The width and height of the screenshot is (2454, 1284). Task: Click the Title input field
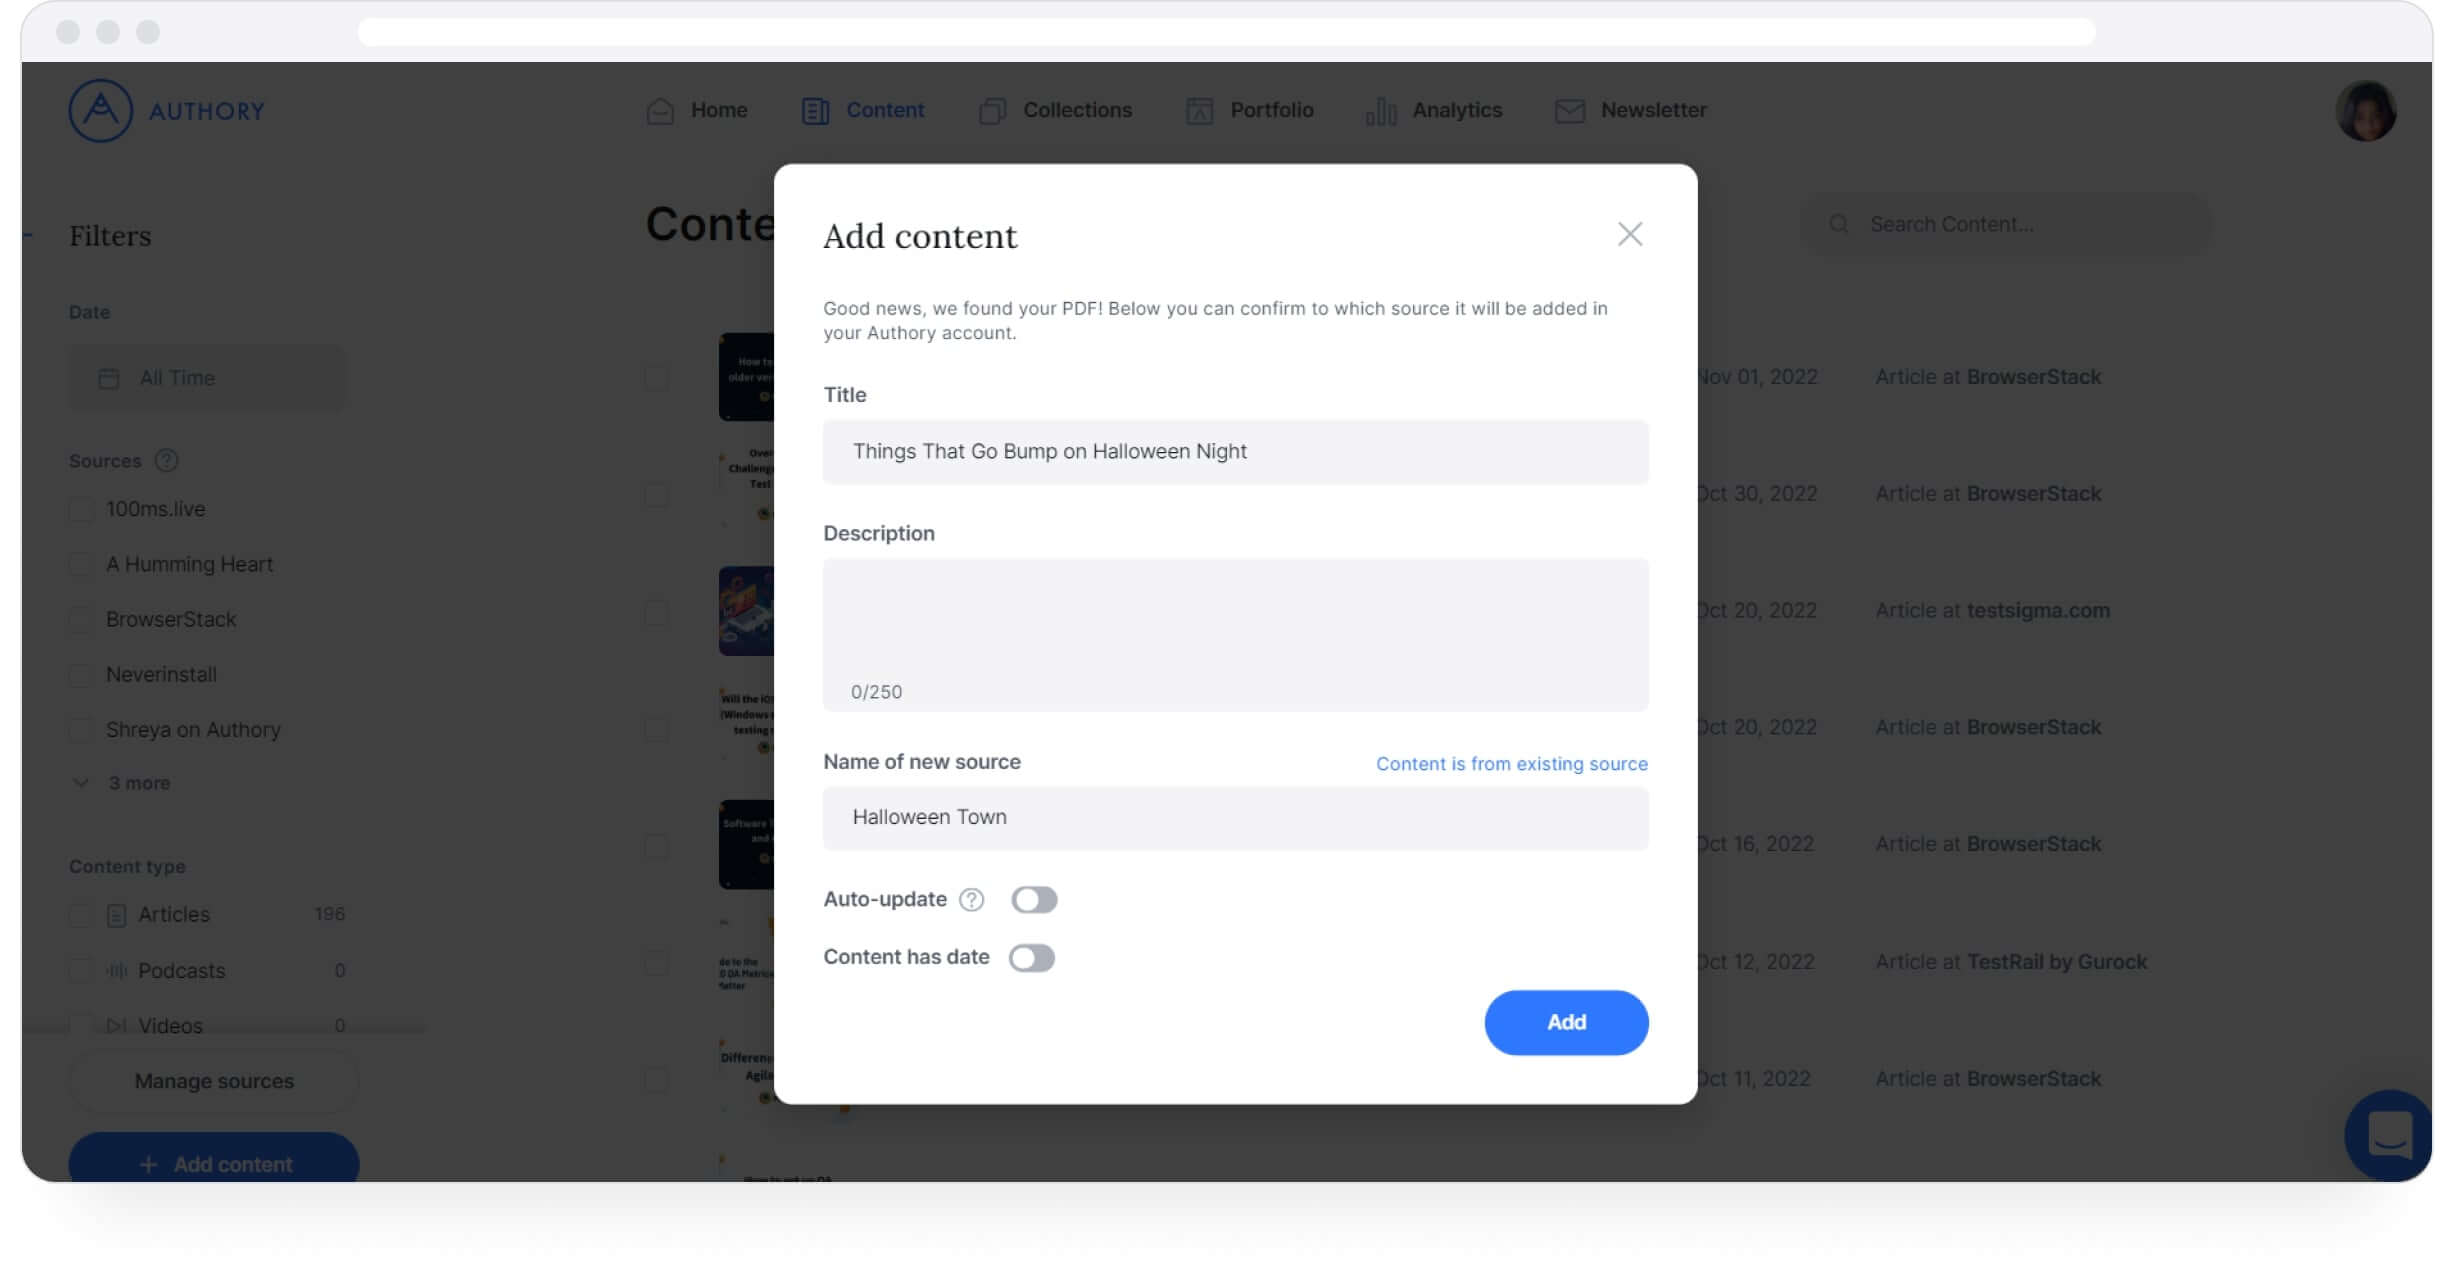tap(1235, 451)
